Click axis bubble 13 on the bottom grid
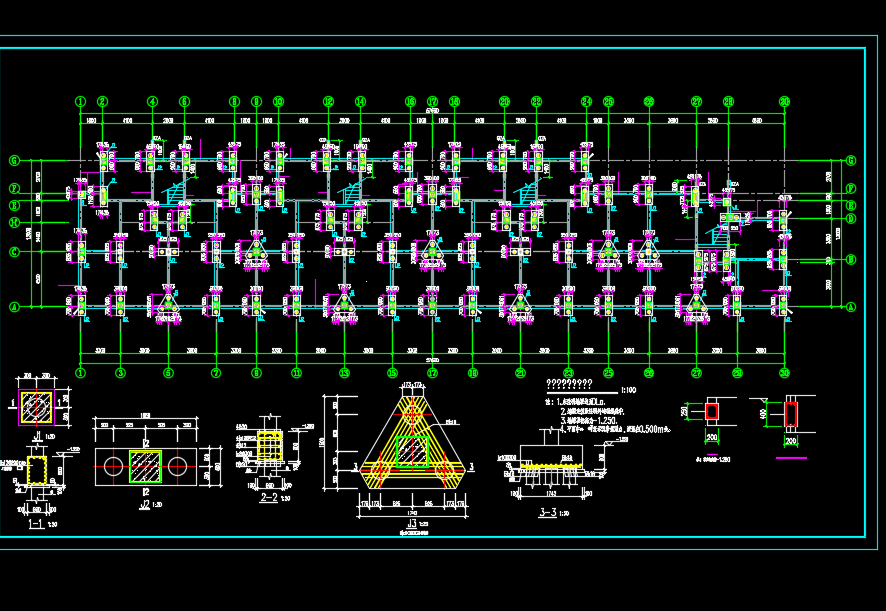 pyautogui.click(x=344, y=373)
